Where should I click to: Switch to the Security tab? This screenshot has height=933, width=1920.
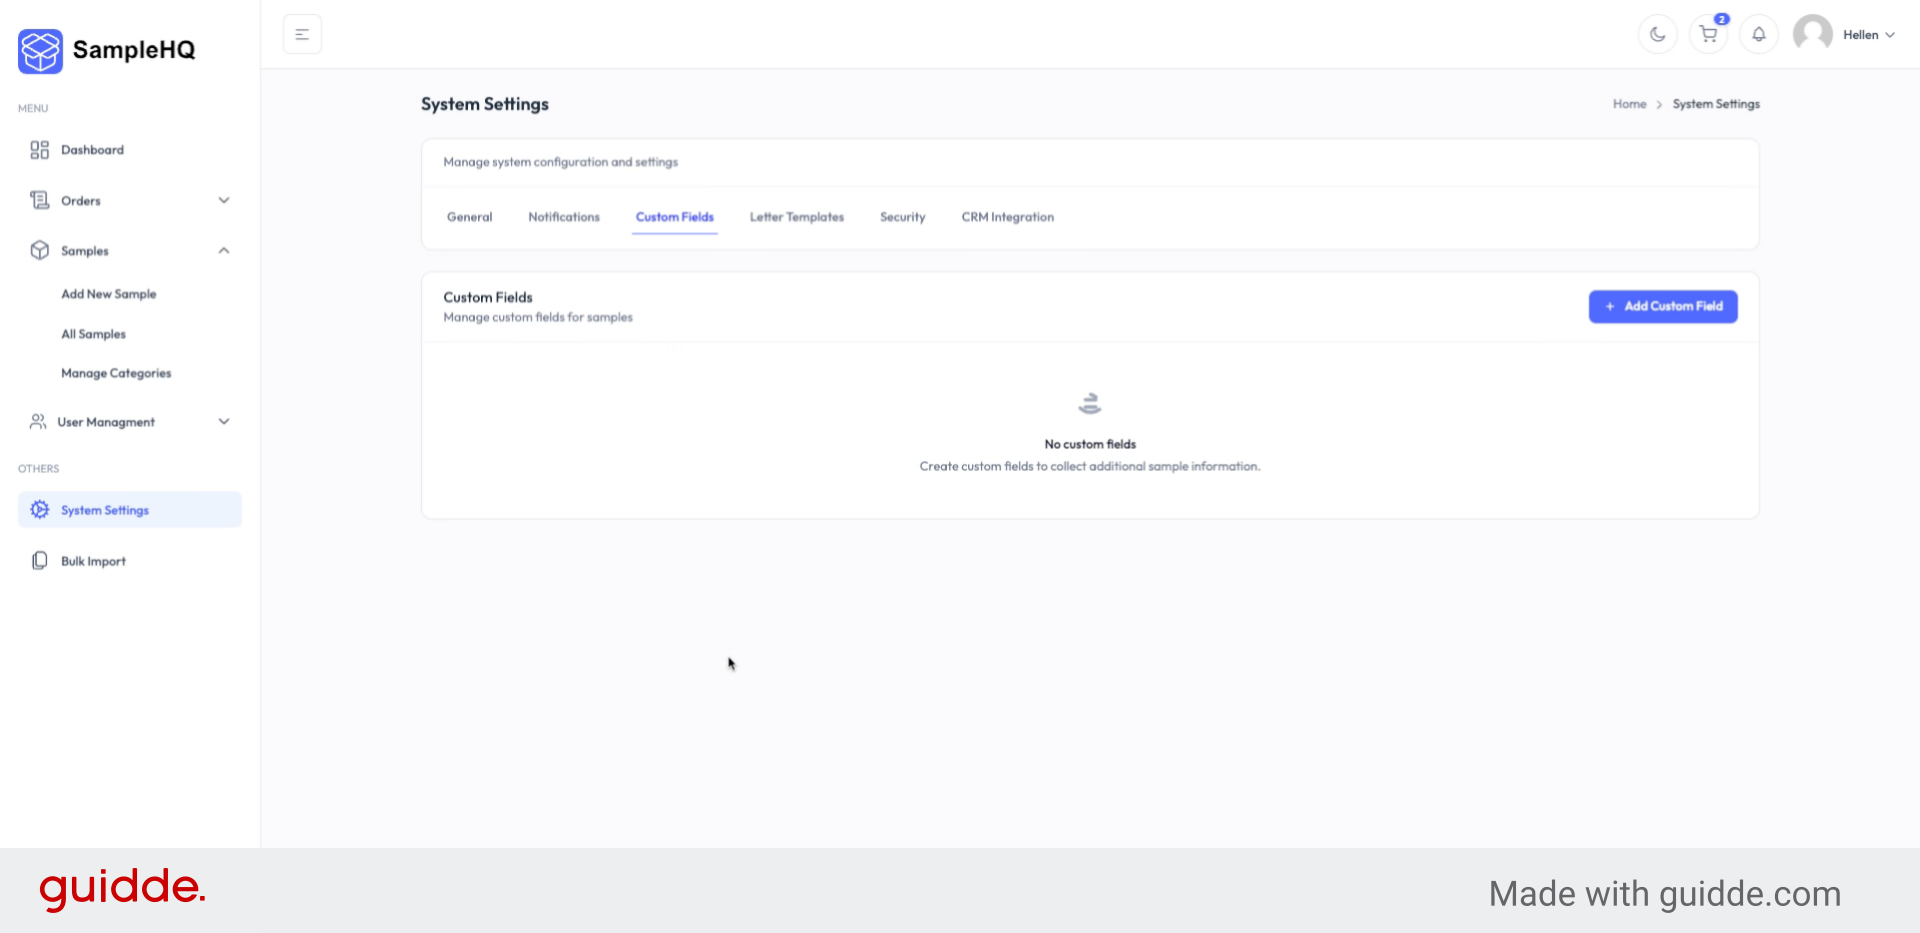(x=902, y=217)
